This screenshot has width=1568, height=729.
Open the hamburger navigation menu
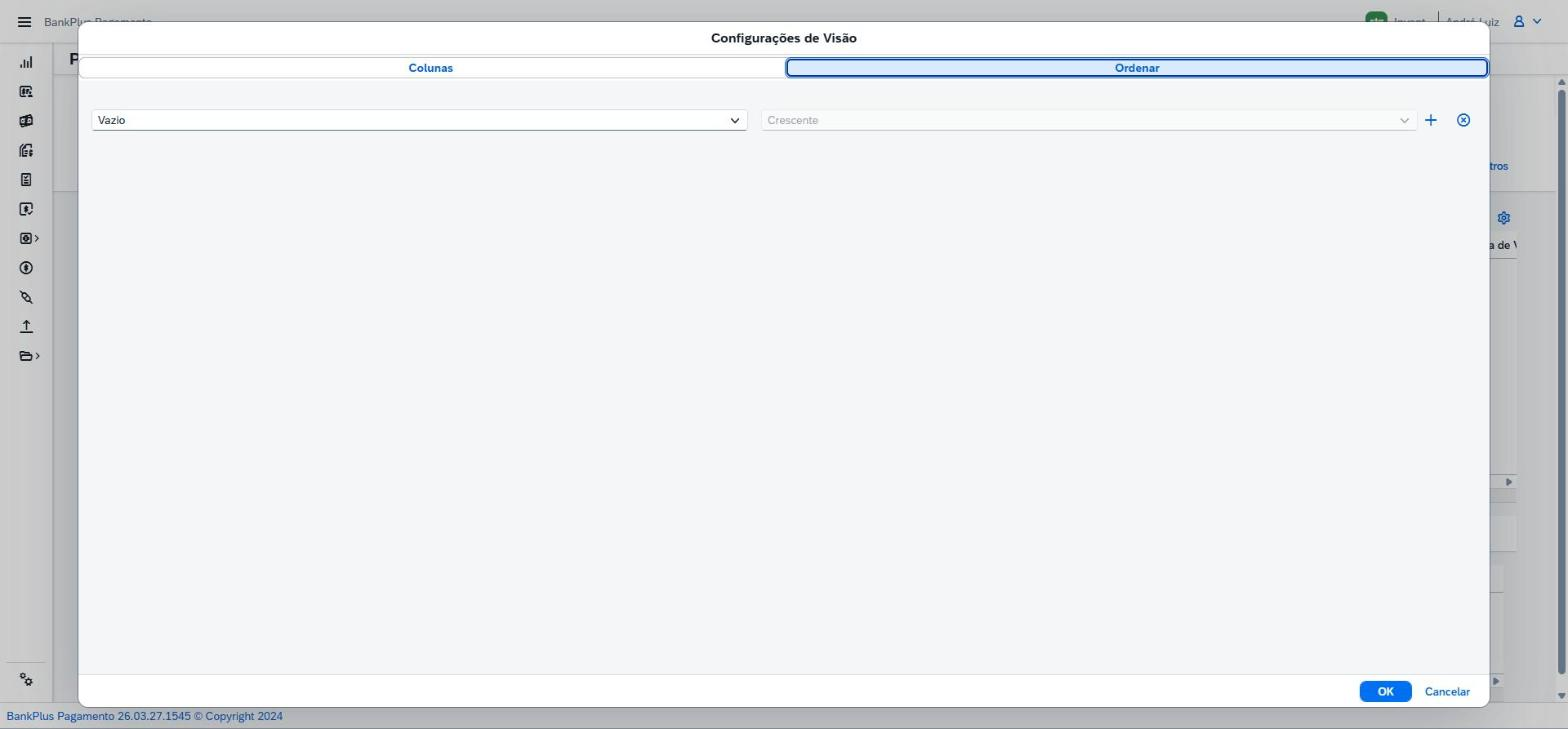coord(24,22)
